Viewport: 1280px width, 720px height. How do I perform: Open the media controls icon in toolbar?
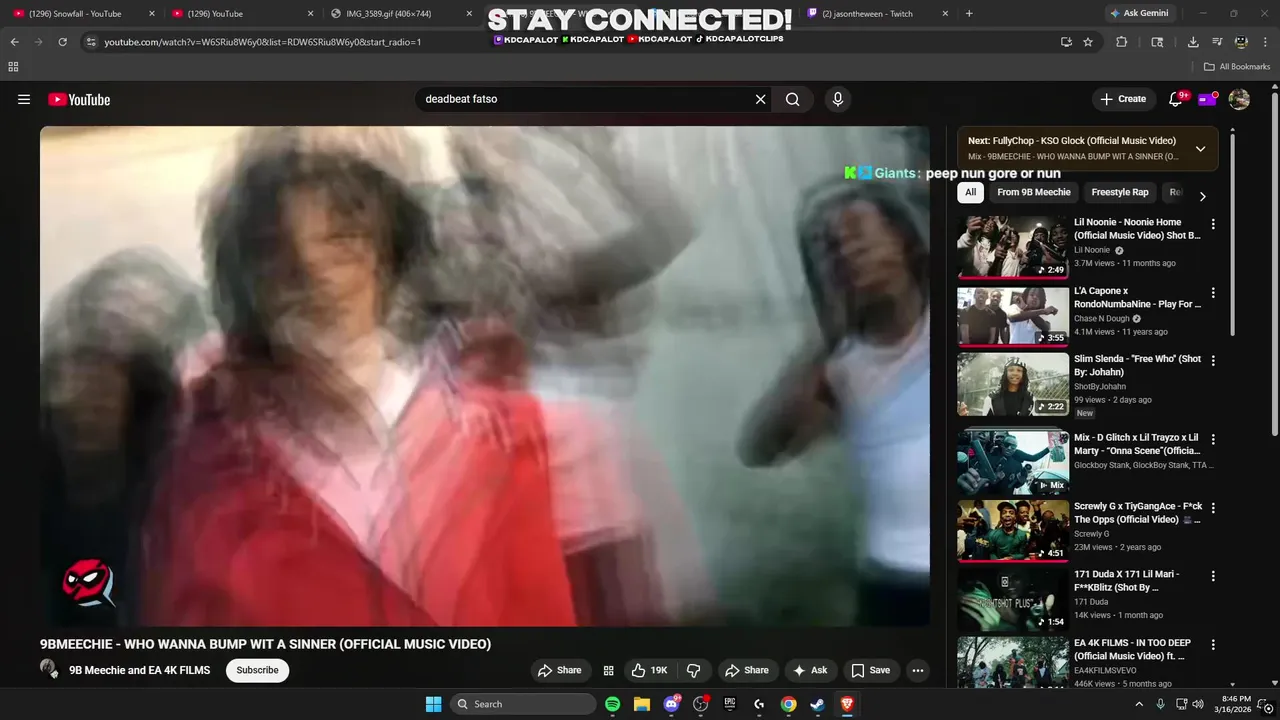point(1217,42)
